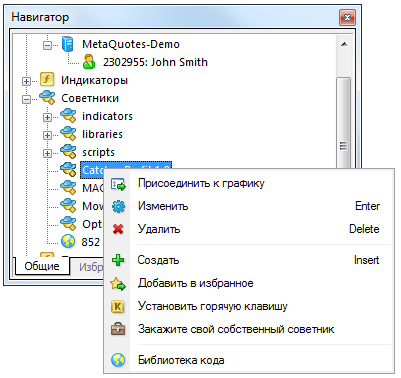The image size is (401, 378).
Task: Click the MAC advisor hat icon
Action: click(x=68, y=188)
